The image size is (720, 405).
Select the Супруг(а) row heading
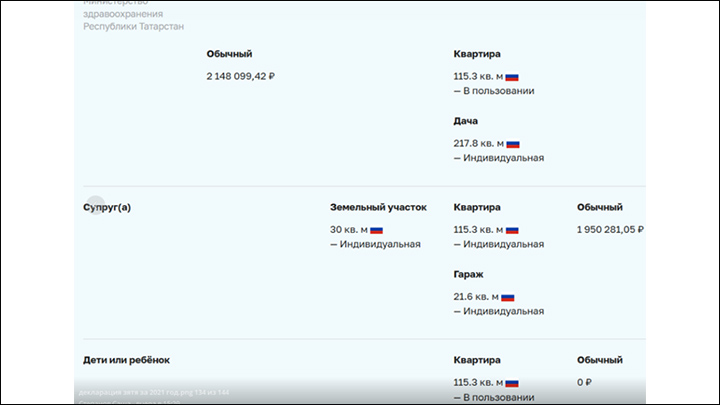(x=108, y=208)
